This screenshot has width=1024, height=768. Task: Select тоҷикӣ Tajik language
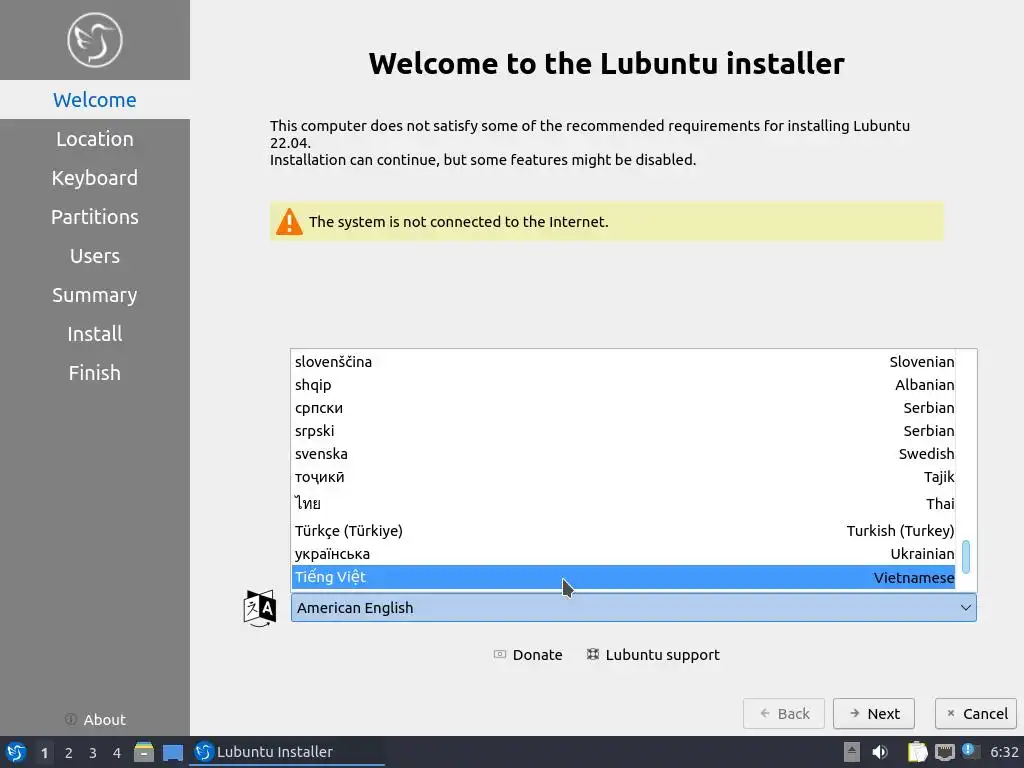[x=624, y=477]
